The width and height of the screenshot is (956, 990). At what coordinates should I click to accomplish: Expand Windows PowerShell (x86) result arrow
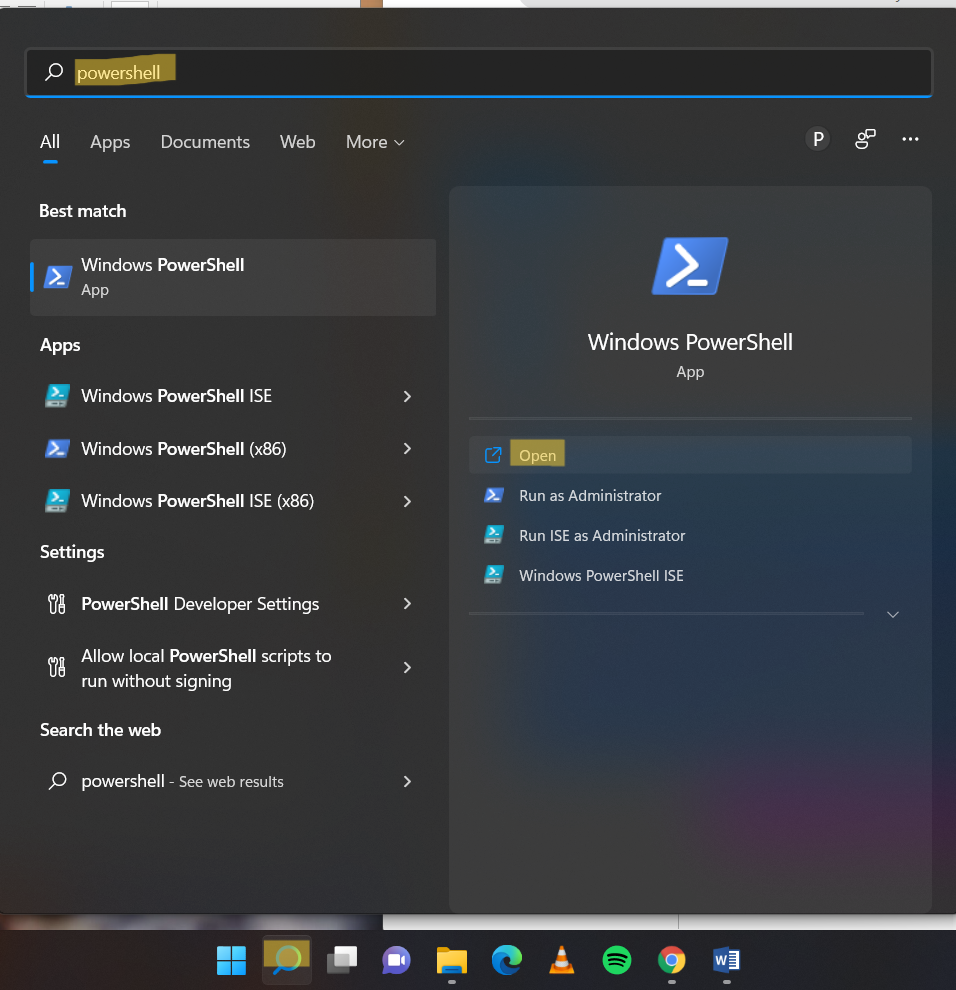click(407, 449)
